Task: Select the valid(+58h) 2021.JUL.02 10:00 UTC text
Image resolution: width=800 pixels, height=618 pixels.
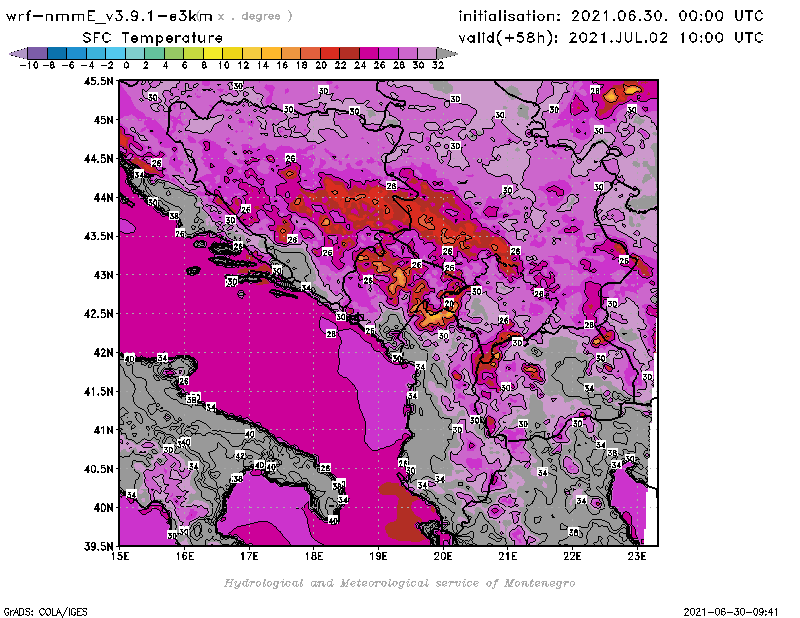Action: 611,38
